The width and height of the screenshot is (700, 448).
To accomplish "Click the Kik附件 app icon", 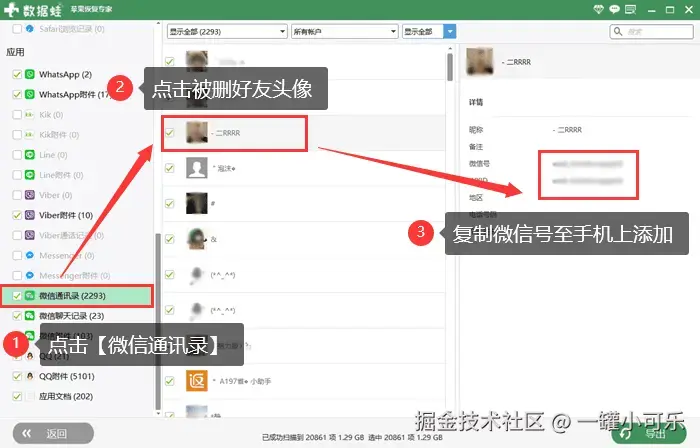I will point(29,135).
